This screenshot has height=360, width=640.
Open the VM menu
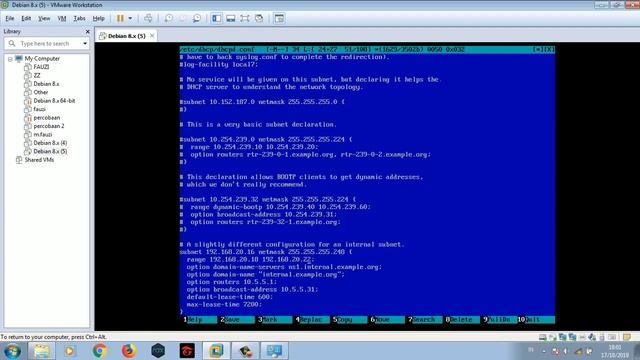pos(62,18)
